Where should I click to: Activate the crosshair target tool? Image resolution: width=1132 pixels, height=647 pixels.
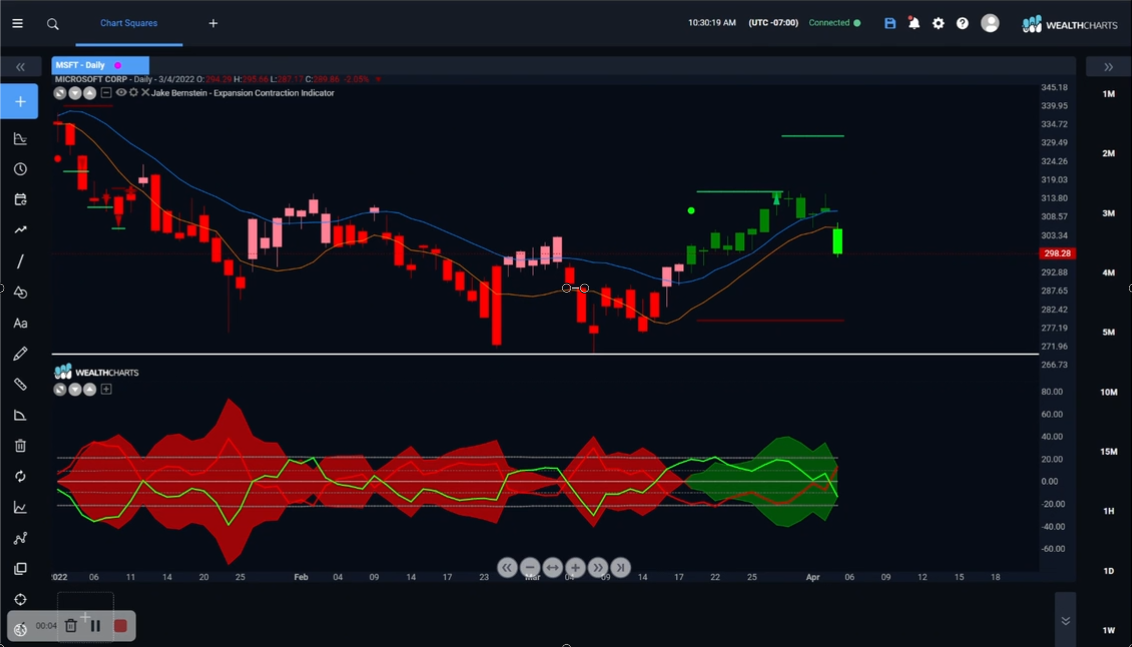coord(20,600)
